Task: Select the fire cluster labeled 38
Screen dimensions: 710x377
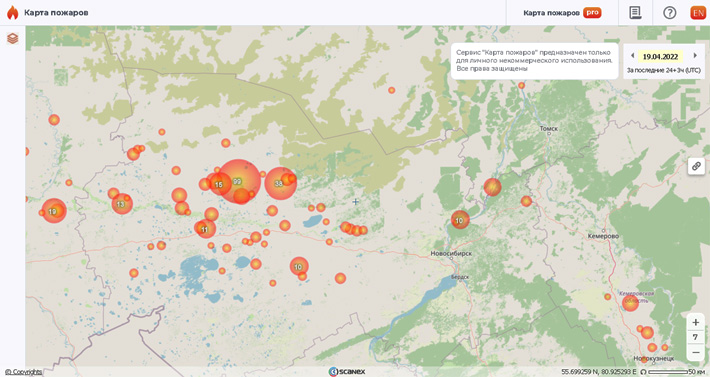Action: (x=280, y=183)
